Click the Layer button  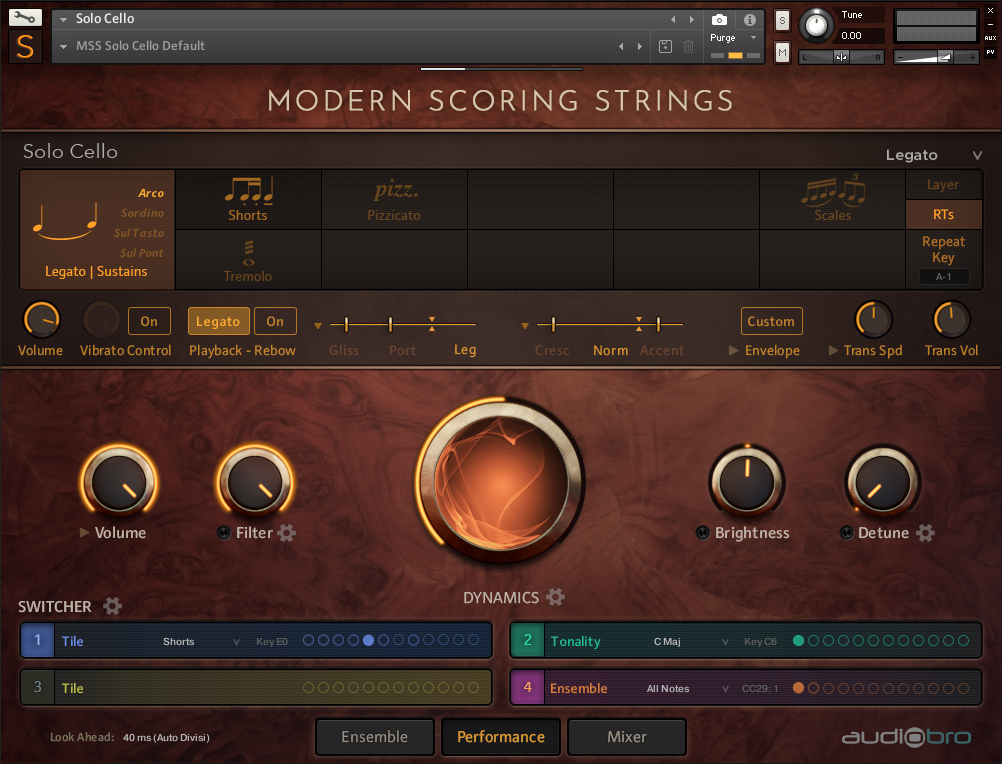[x=943, y=185]
